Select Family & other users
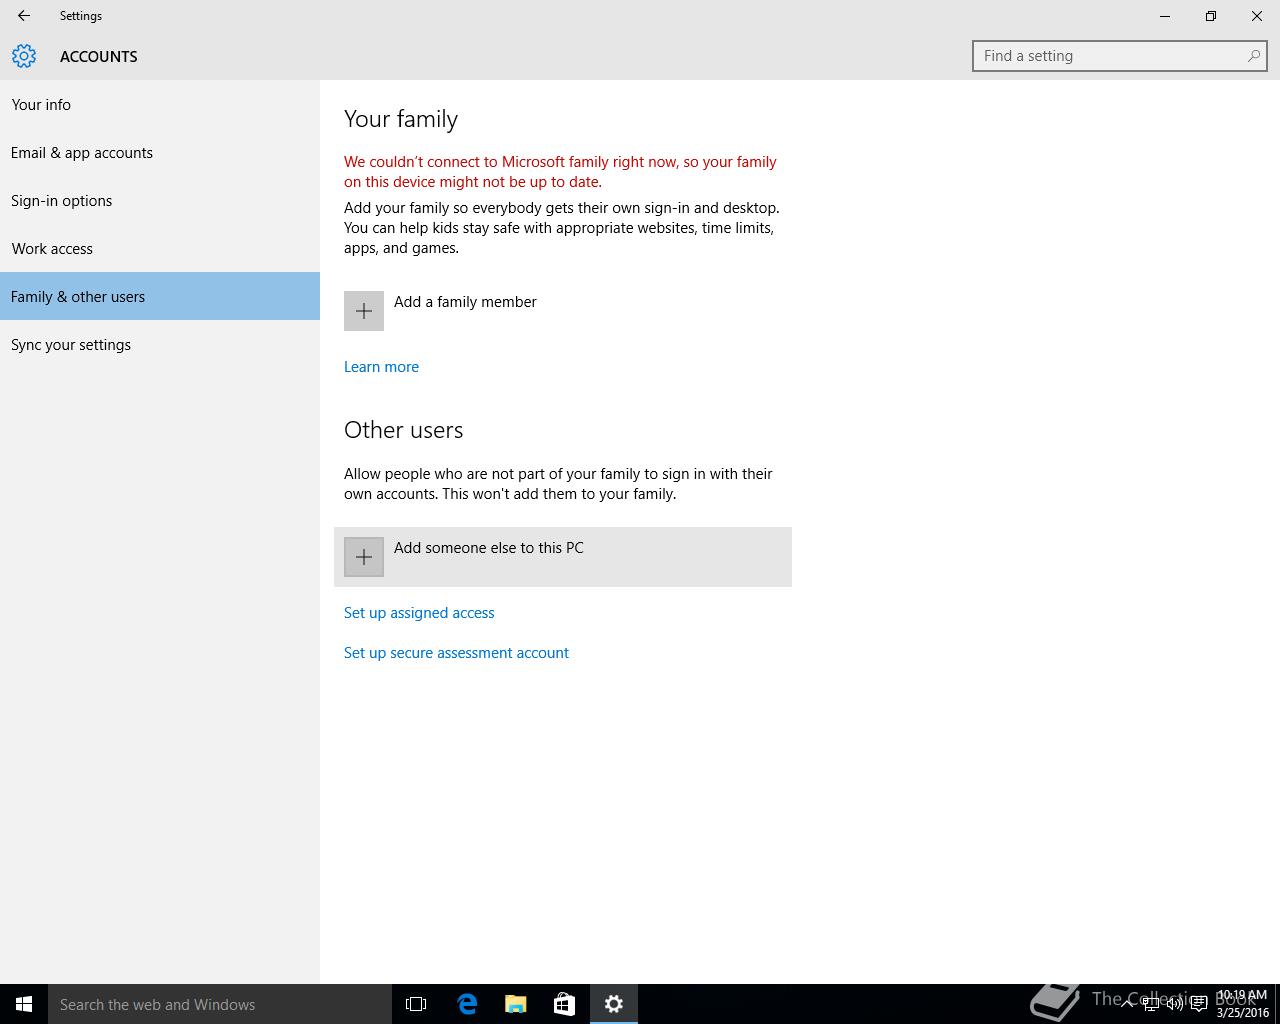1280x1024 pixels. point(160,296)
